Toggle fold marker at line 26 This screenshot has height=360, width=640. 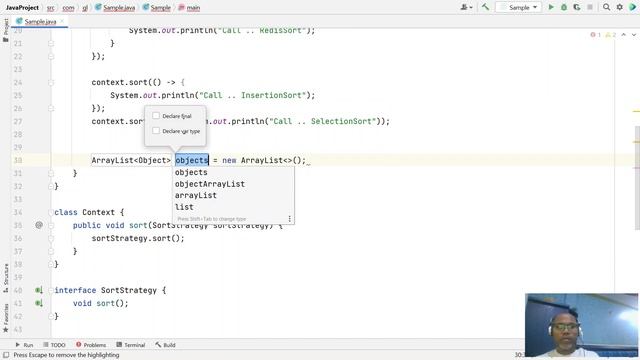(51, 108)
